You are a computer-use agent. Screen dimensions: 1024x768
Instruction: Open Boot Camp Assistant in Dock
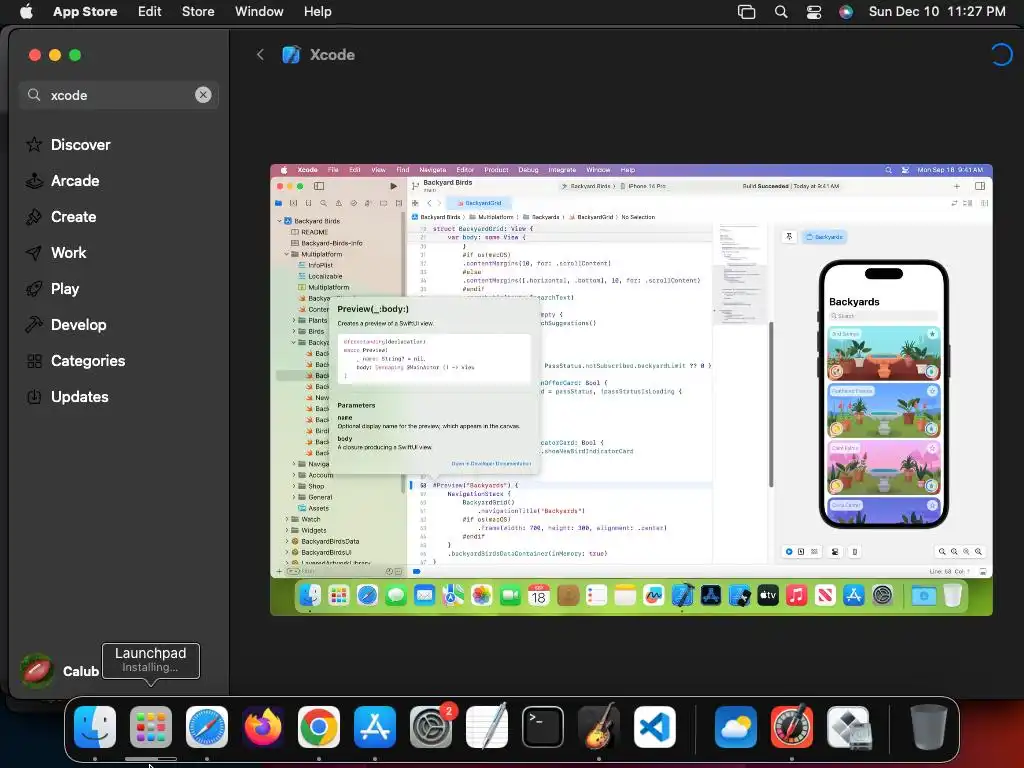pyautogui.click(x=848, y=727)
